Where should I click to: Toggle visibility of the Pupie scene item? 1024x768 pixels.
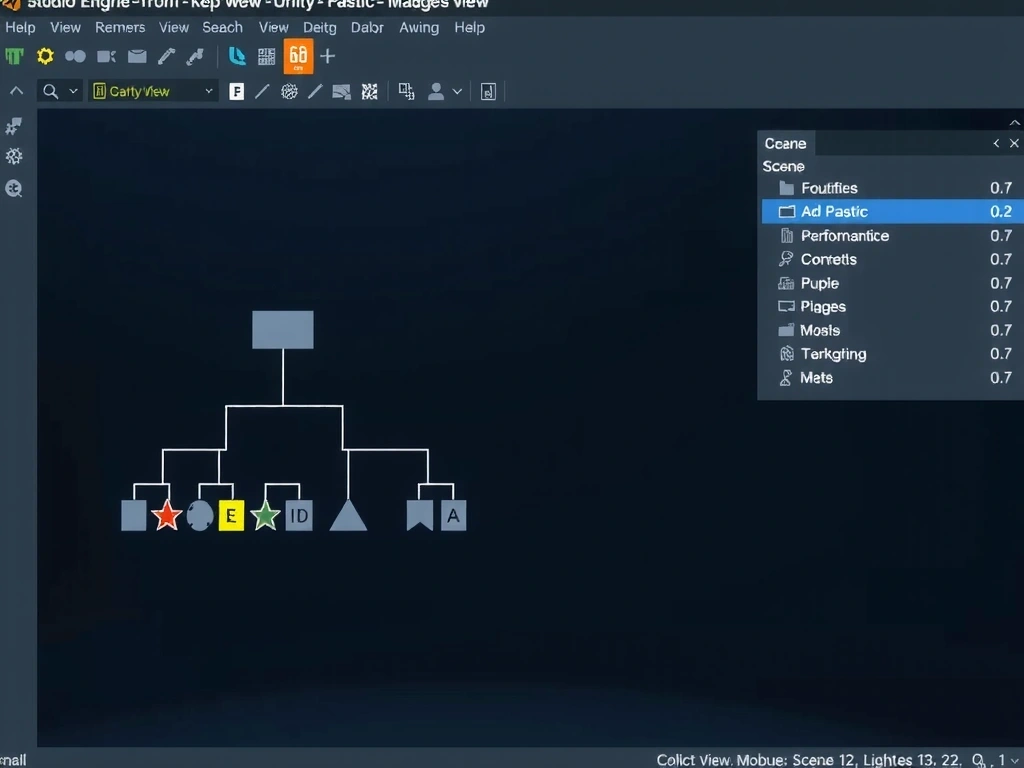click(x=787, y=283)
